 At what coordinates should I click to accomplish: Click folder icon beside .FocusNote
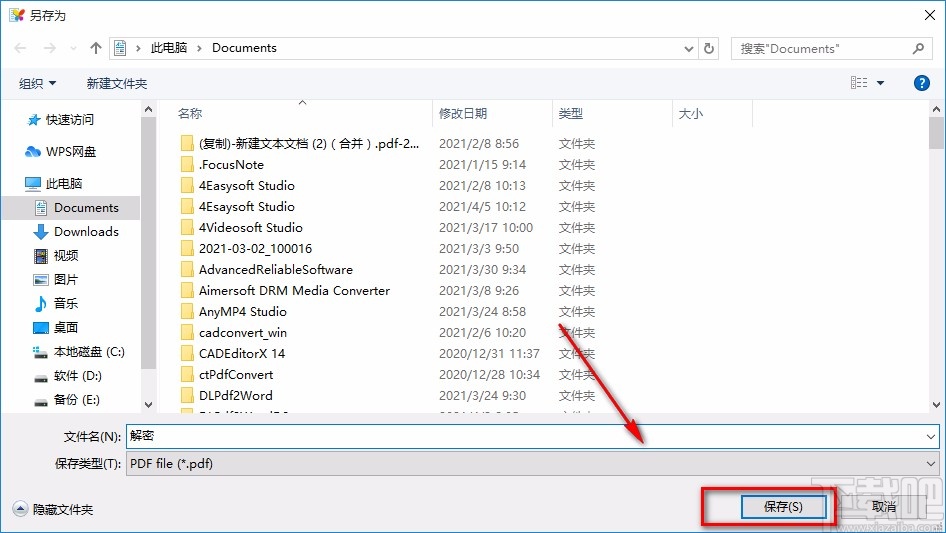pyautogui.click(x=188, y=165)
